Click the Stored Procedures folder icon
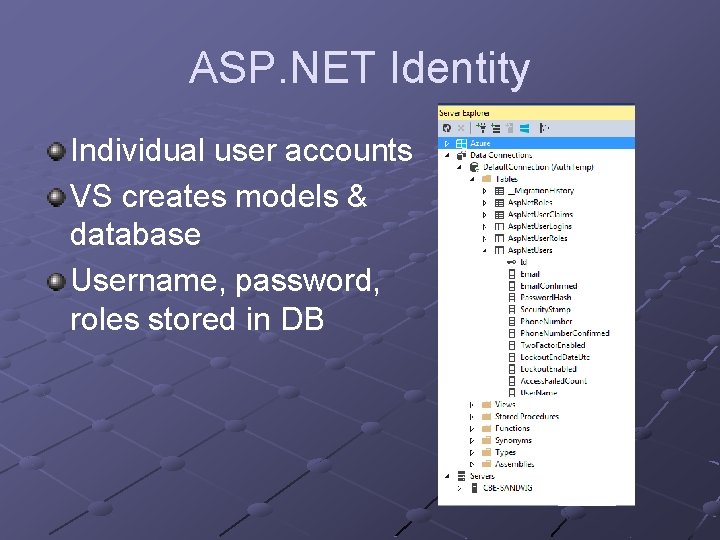 pos(487,416)
